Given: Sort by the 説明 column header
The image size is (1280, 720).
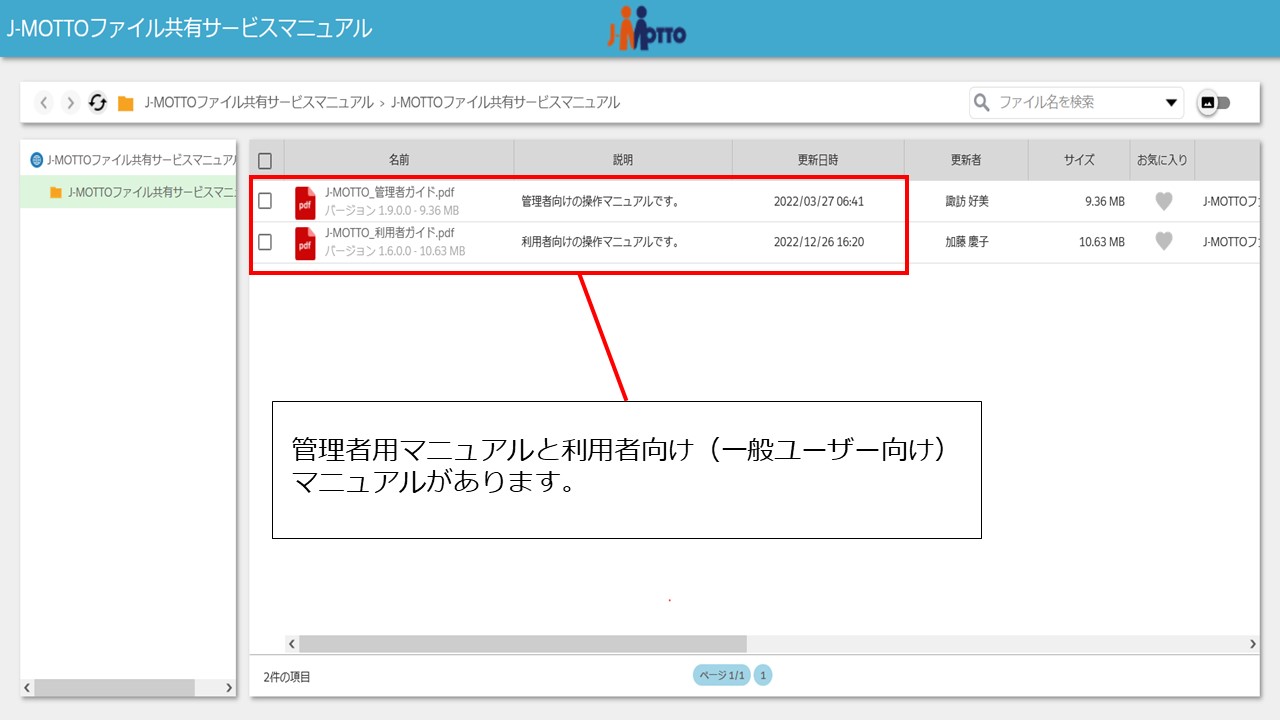Looking at the screenshot, I should pos(623,160).
